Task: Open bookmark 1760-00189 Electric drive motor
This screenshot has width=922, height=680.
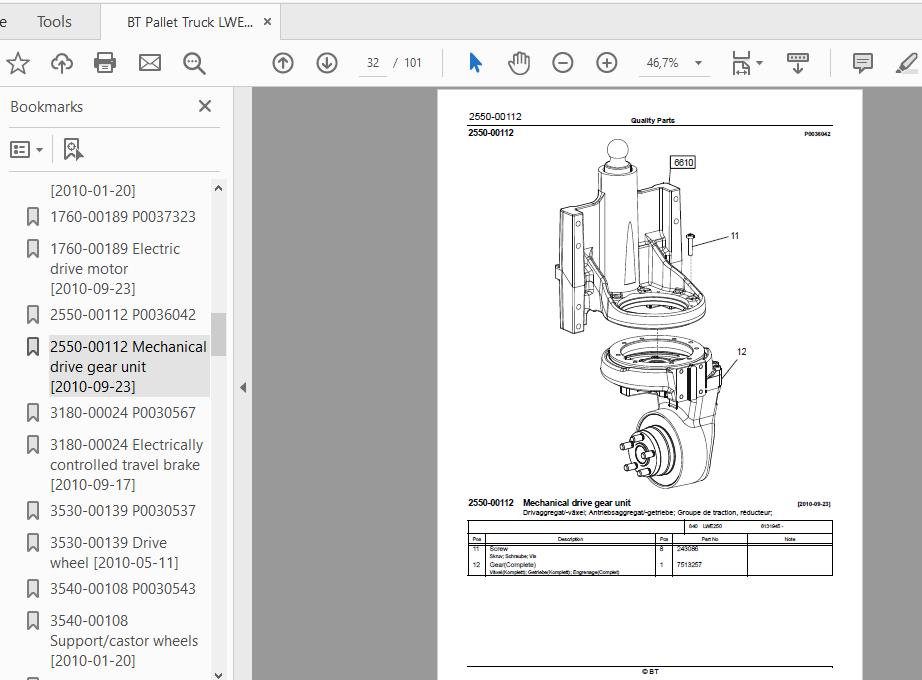Action: tap(115, 268)
